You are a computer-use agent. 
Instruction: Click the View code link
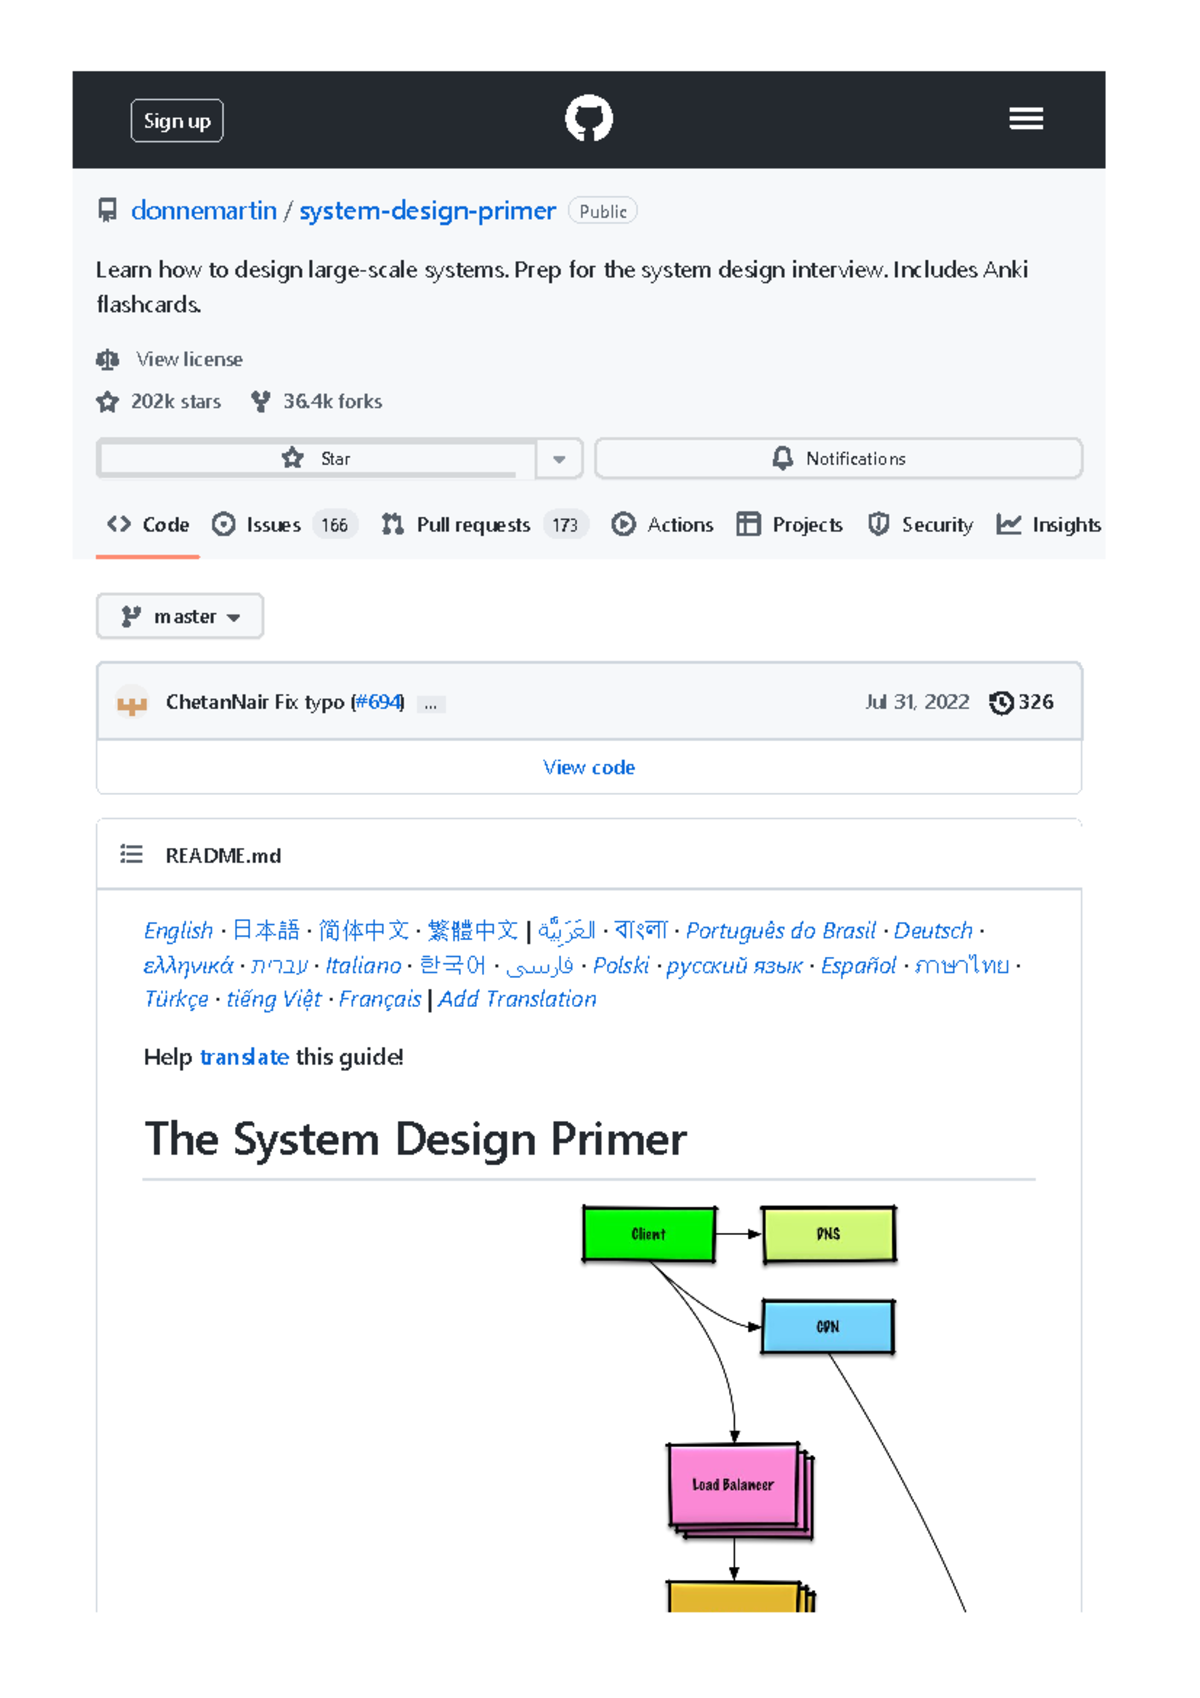pos(588,768)
